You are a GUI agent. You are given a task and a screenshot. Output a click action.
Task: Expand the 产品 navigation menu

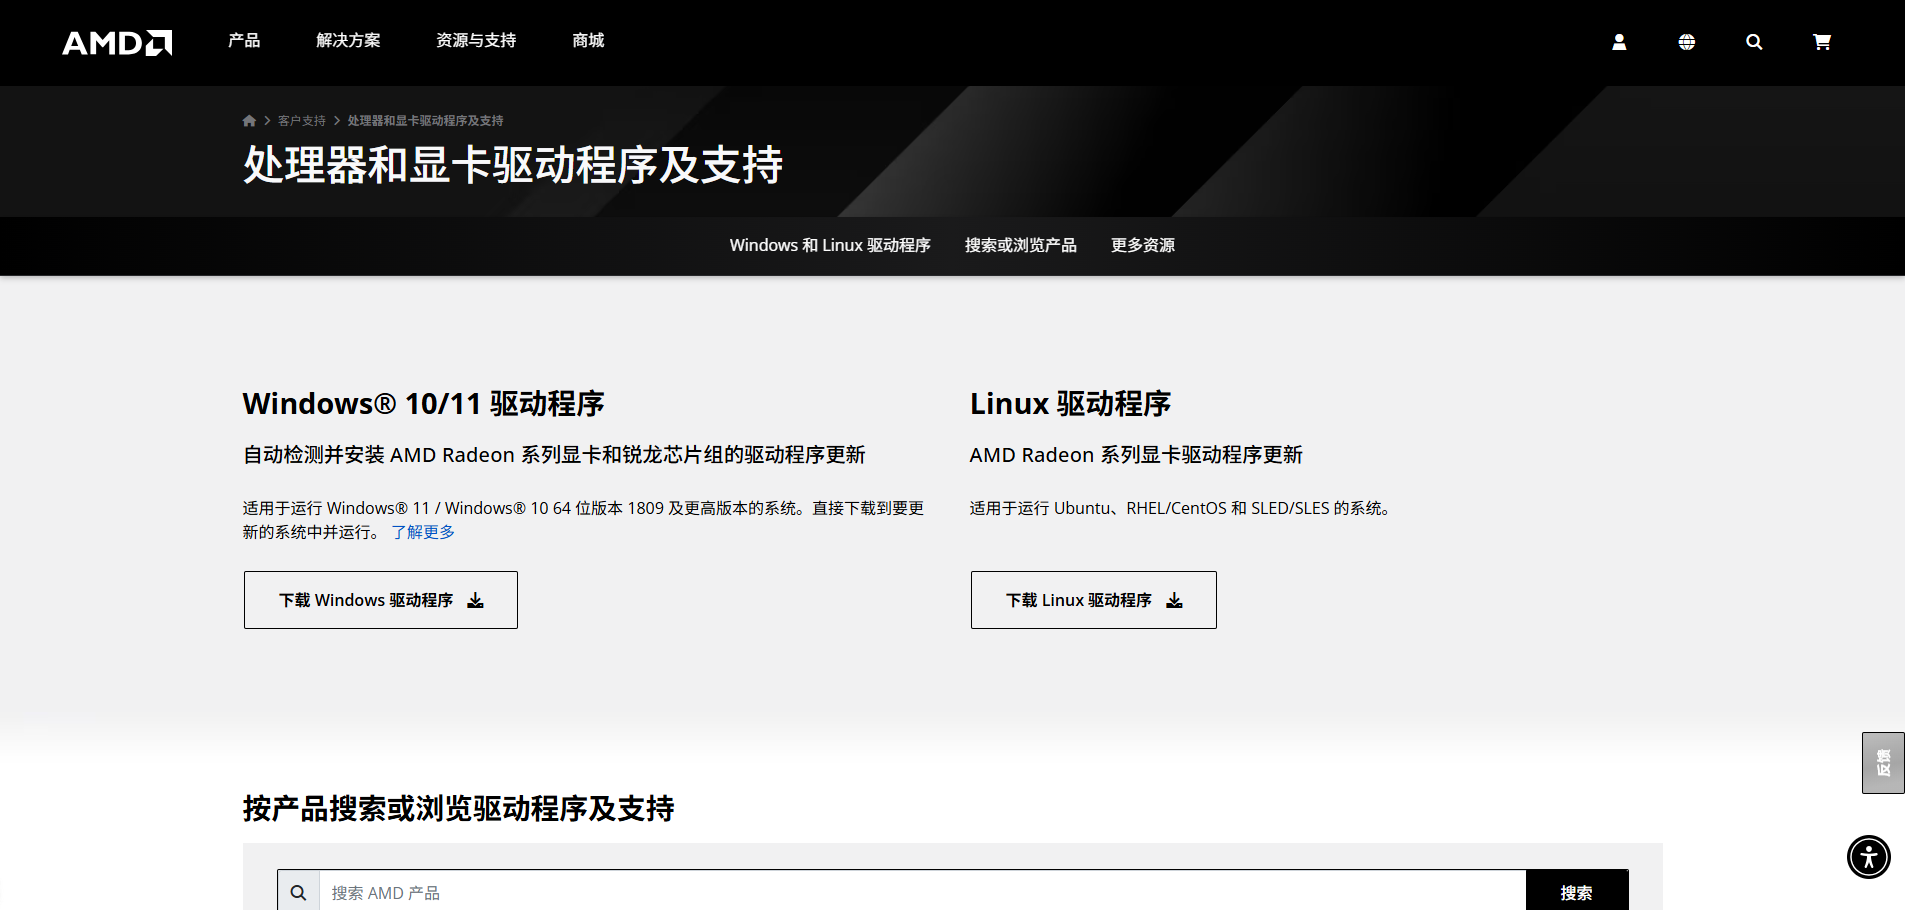point(243,41)
